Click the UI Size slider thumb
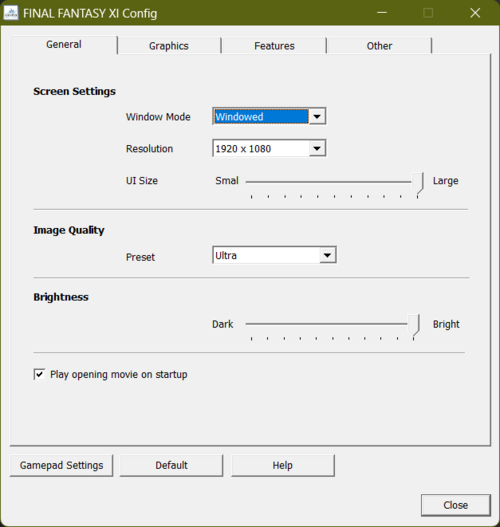This screenshot has height=527, width=500. point(418,184)
